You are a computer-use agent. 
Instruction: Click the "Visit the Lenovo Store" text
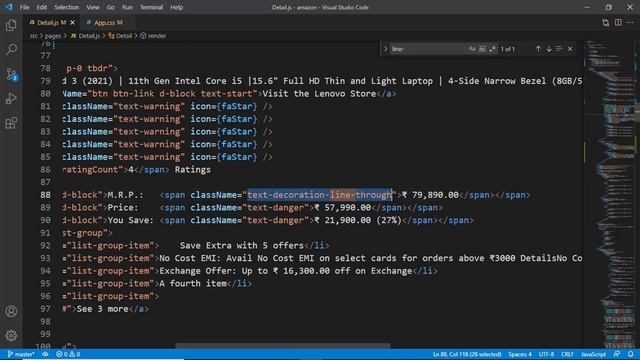click(319, 94)
